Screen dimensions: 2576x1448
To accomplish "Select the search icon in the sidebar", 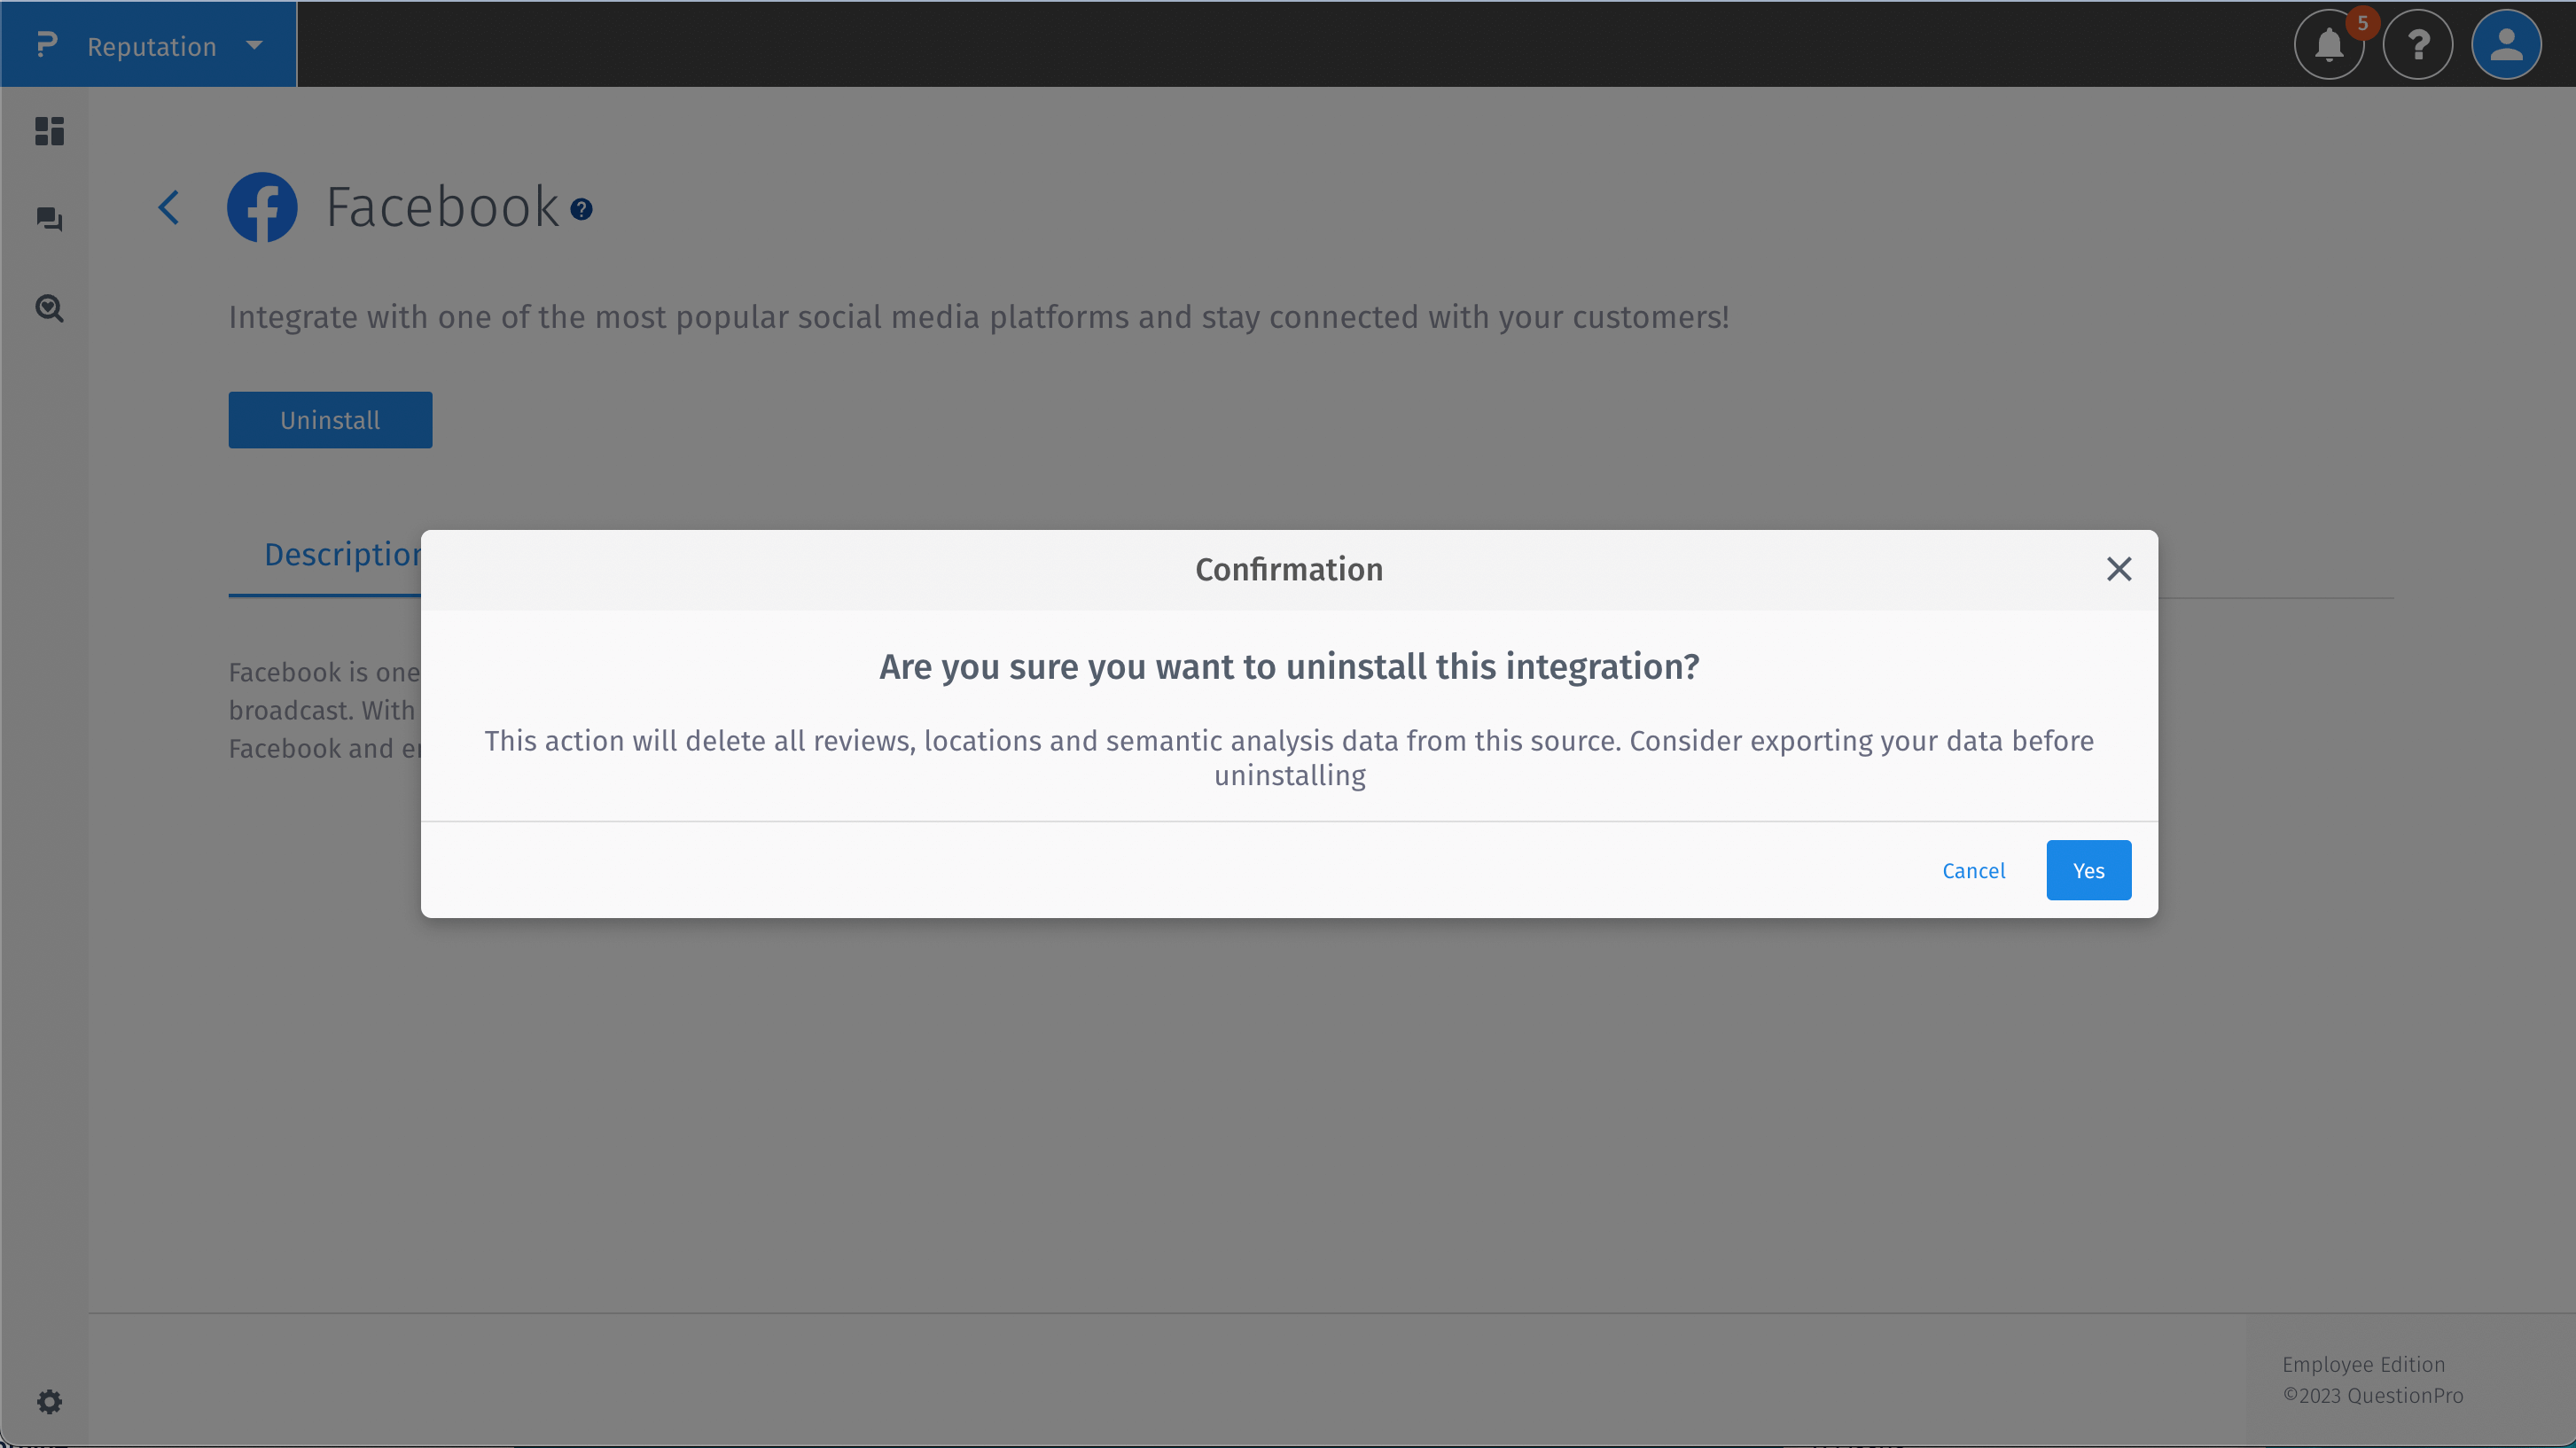I will [x=48, y=308].
